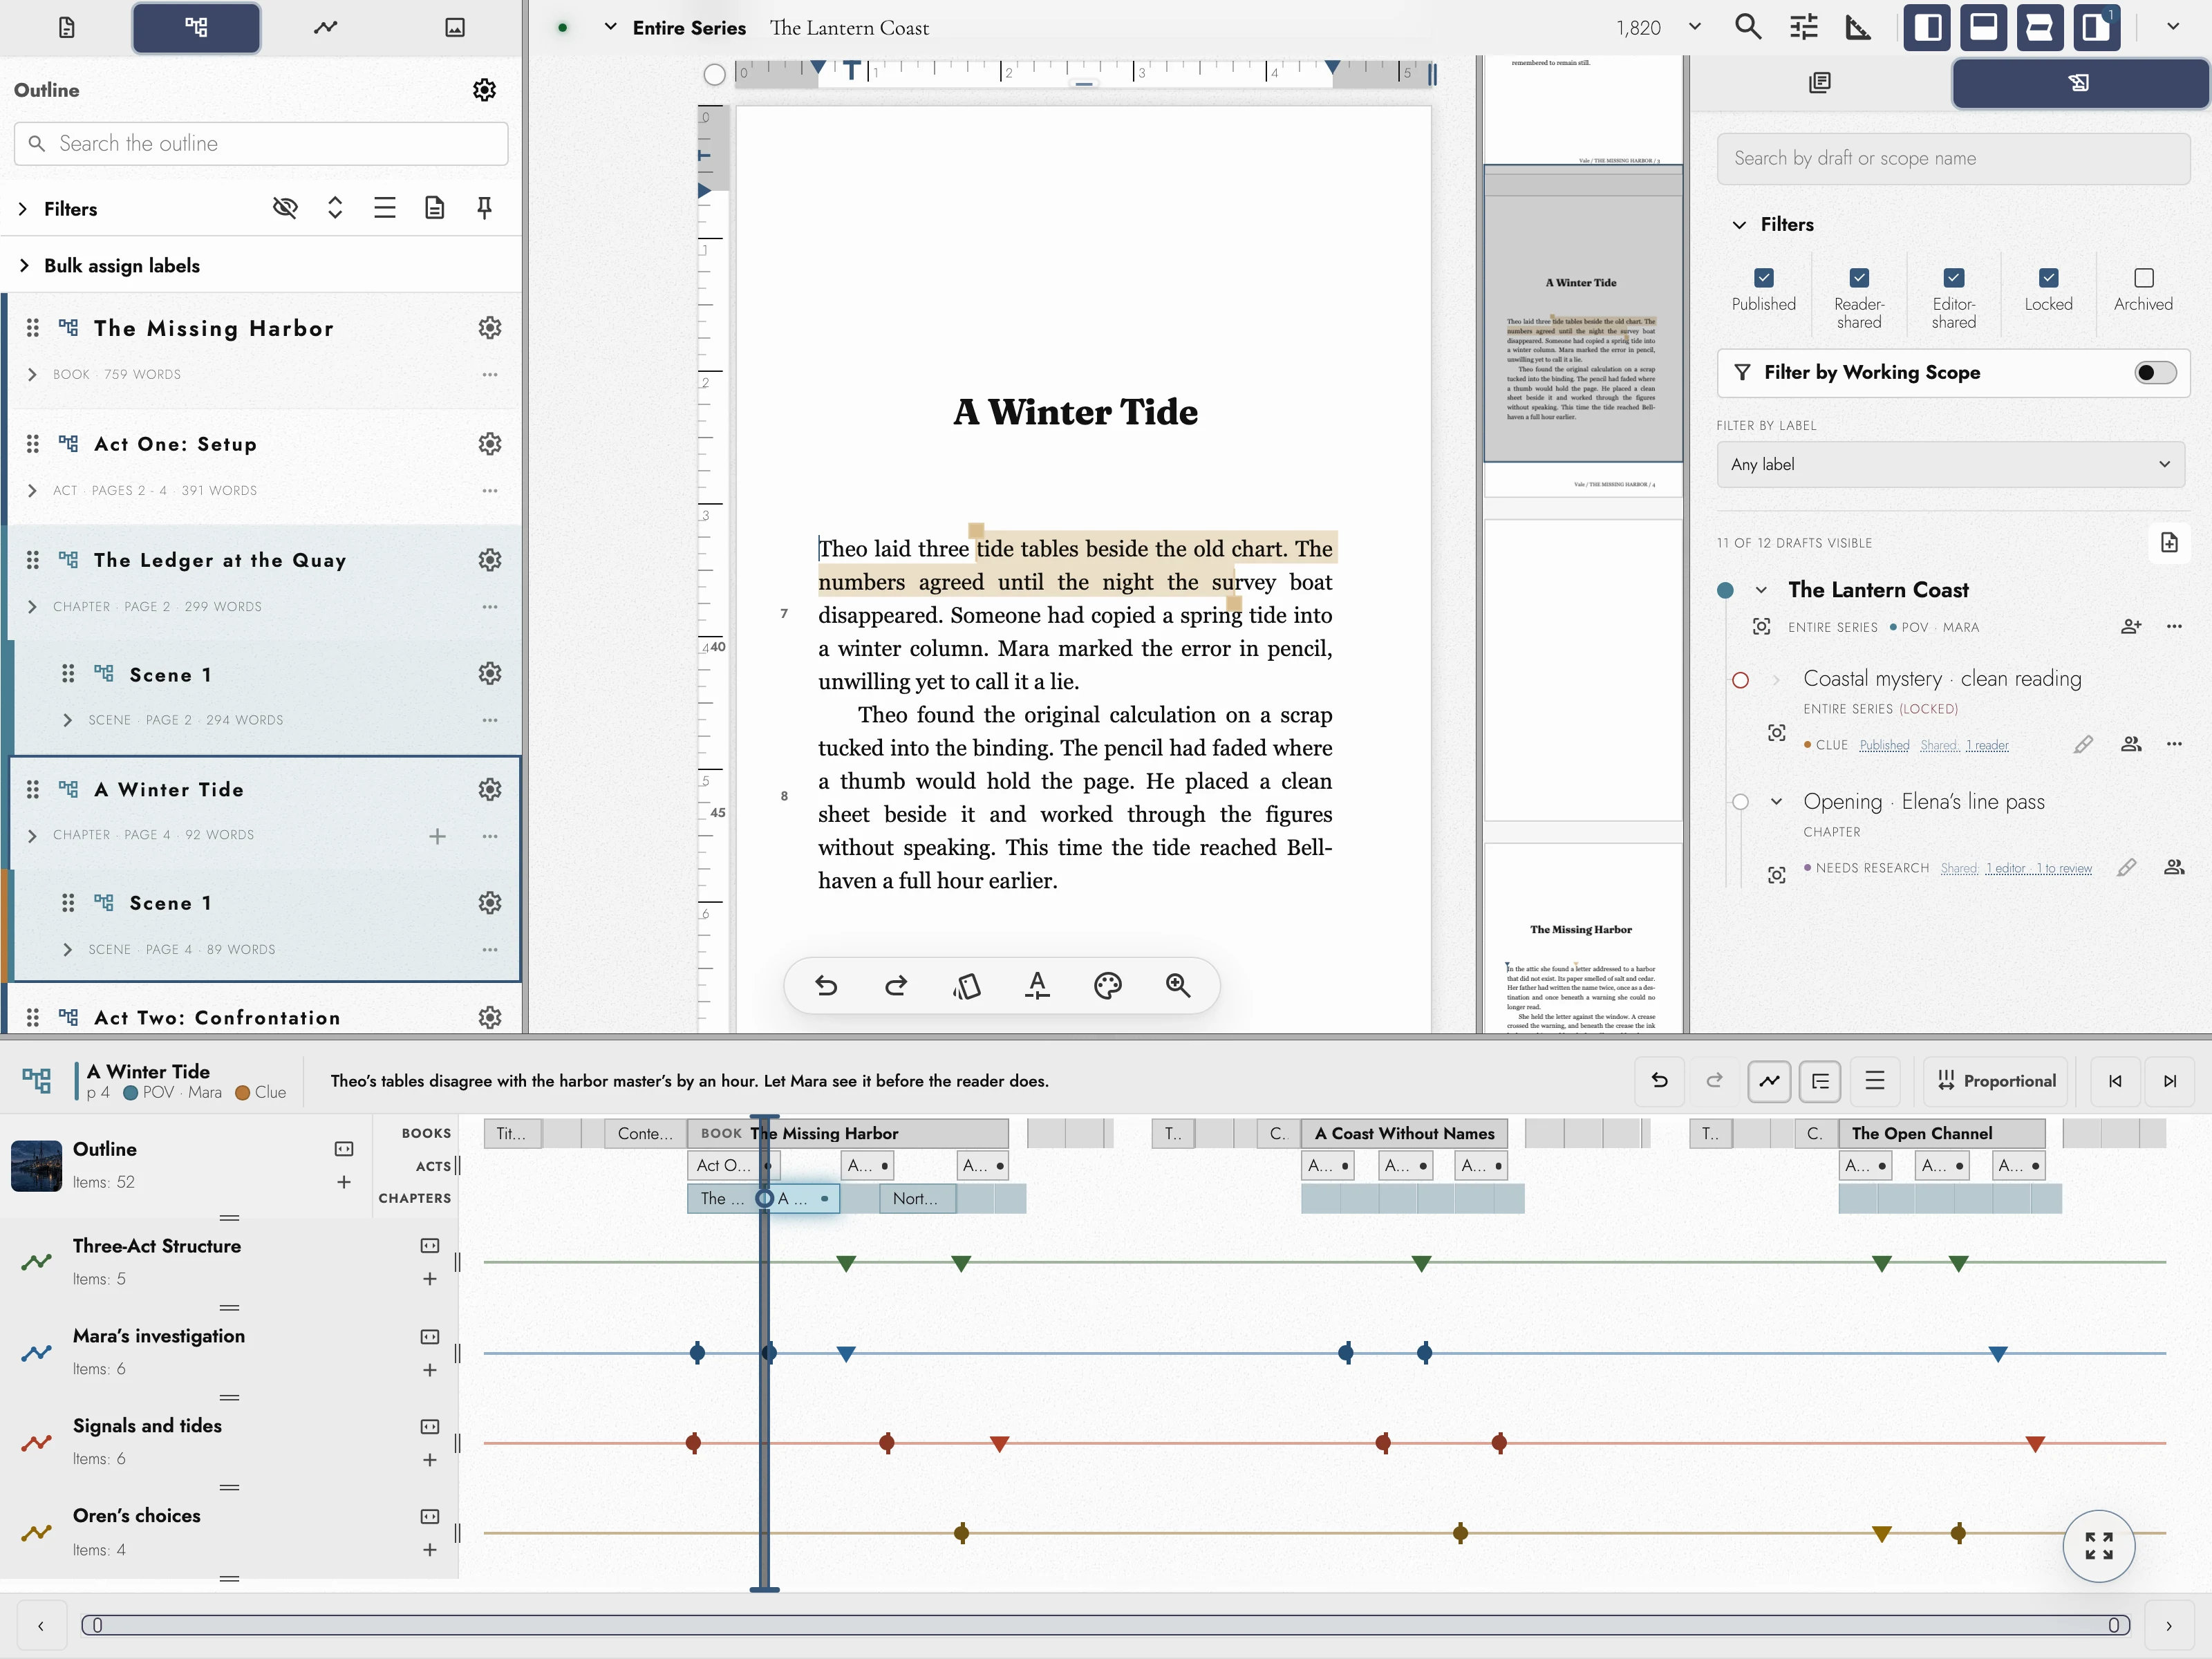Open search magnifier in top toolbar

[1748, 27]
